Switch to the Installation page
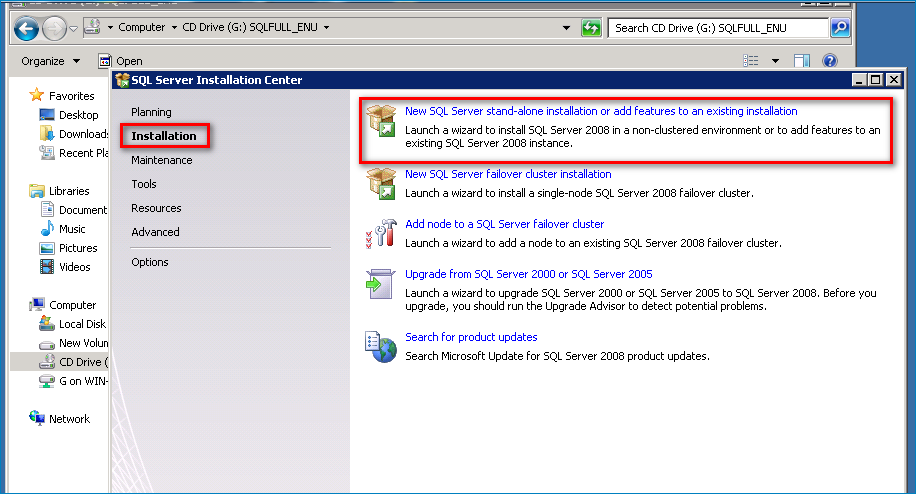Viewport: 916px width, 494px height. click(x=164, y=136)
